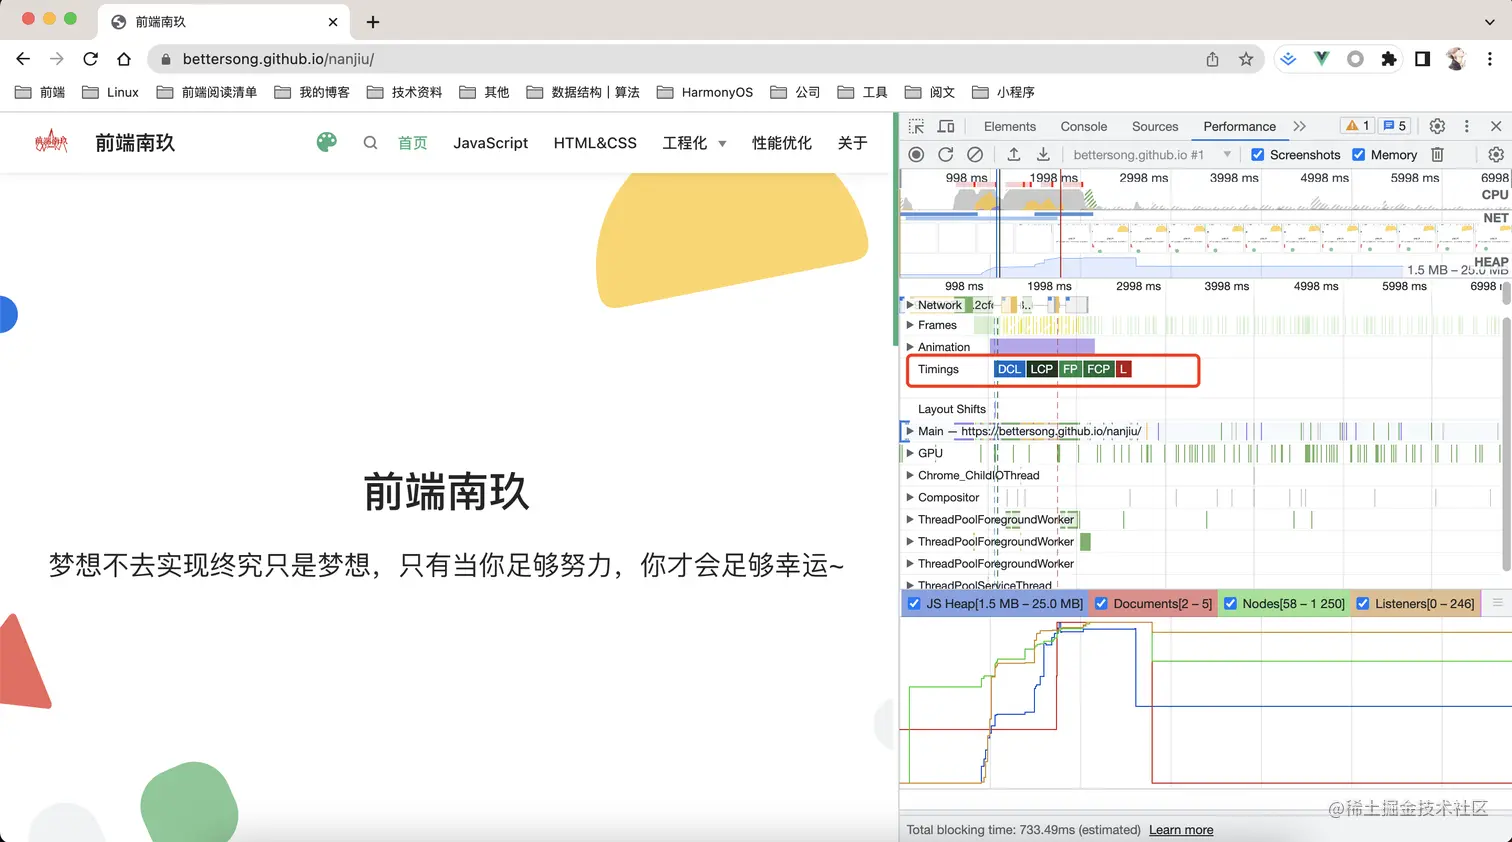Viewport: 1512px width, 842px height.
Task: Switch to the Console tab
Action: 1083,126
